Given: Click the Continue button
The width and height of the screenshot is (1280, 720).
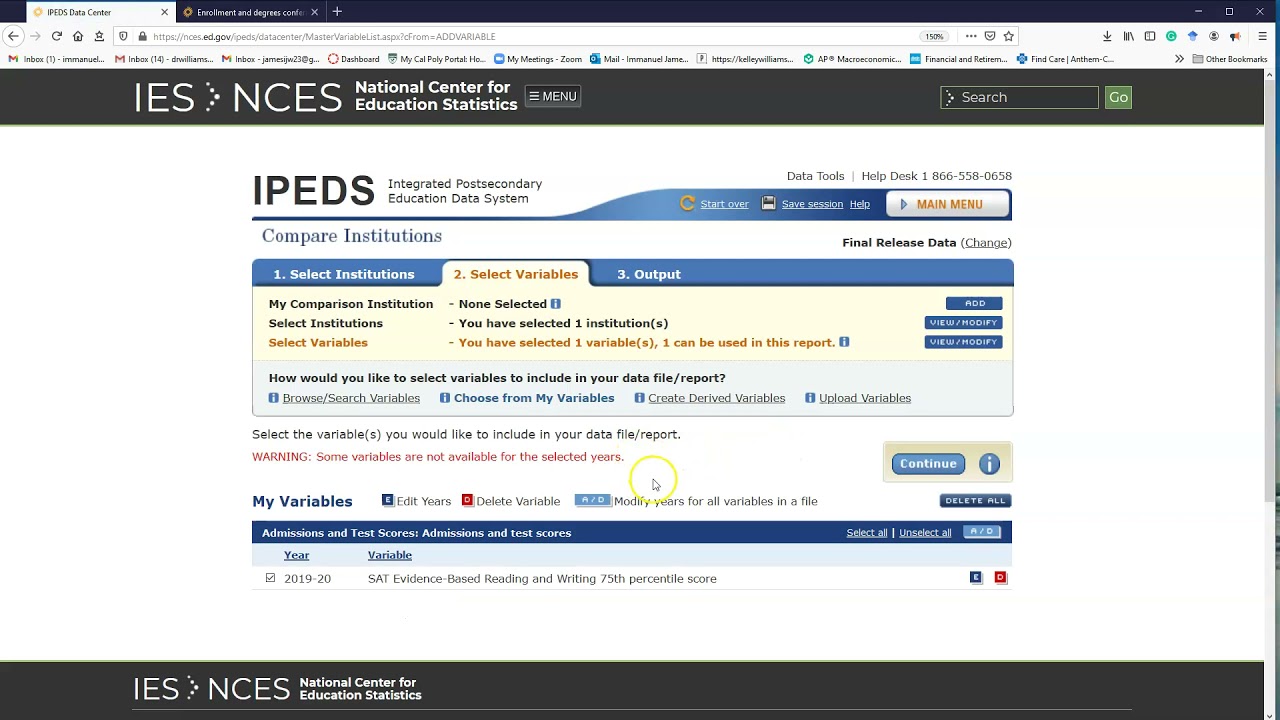Looking at the screenshot, I should point(928,464).
